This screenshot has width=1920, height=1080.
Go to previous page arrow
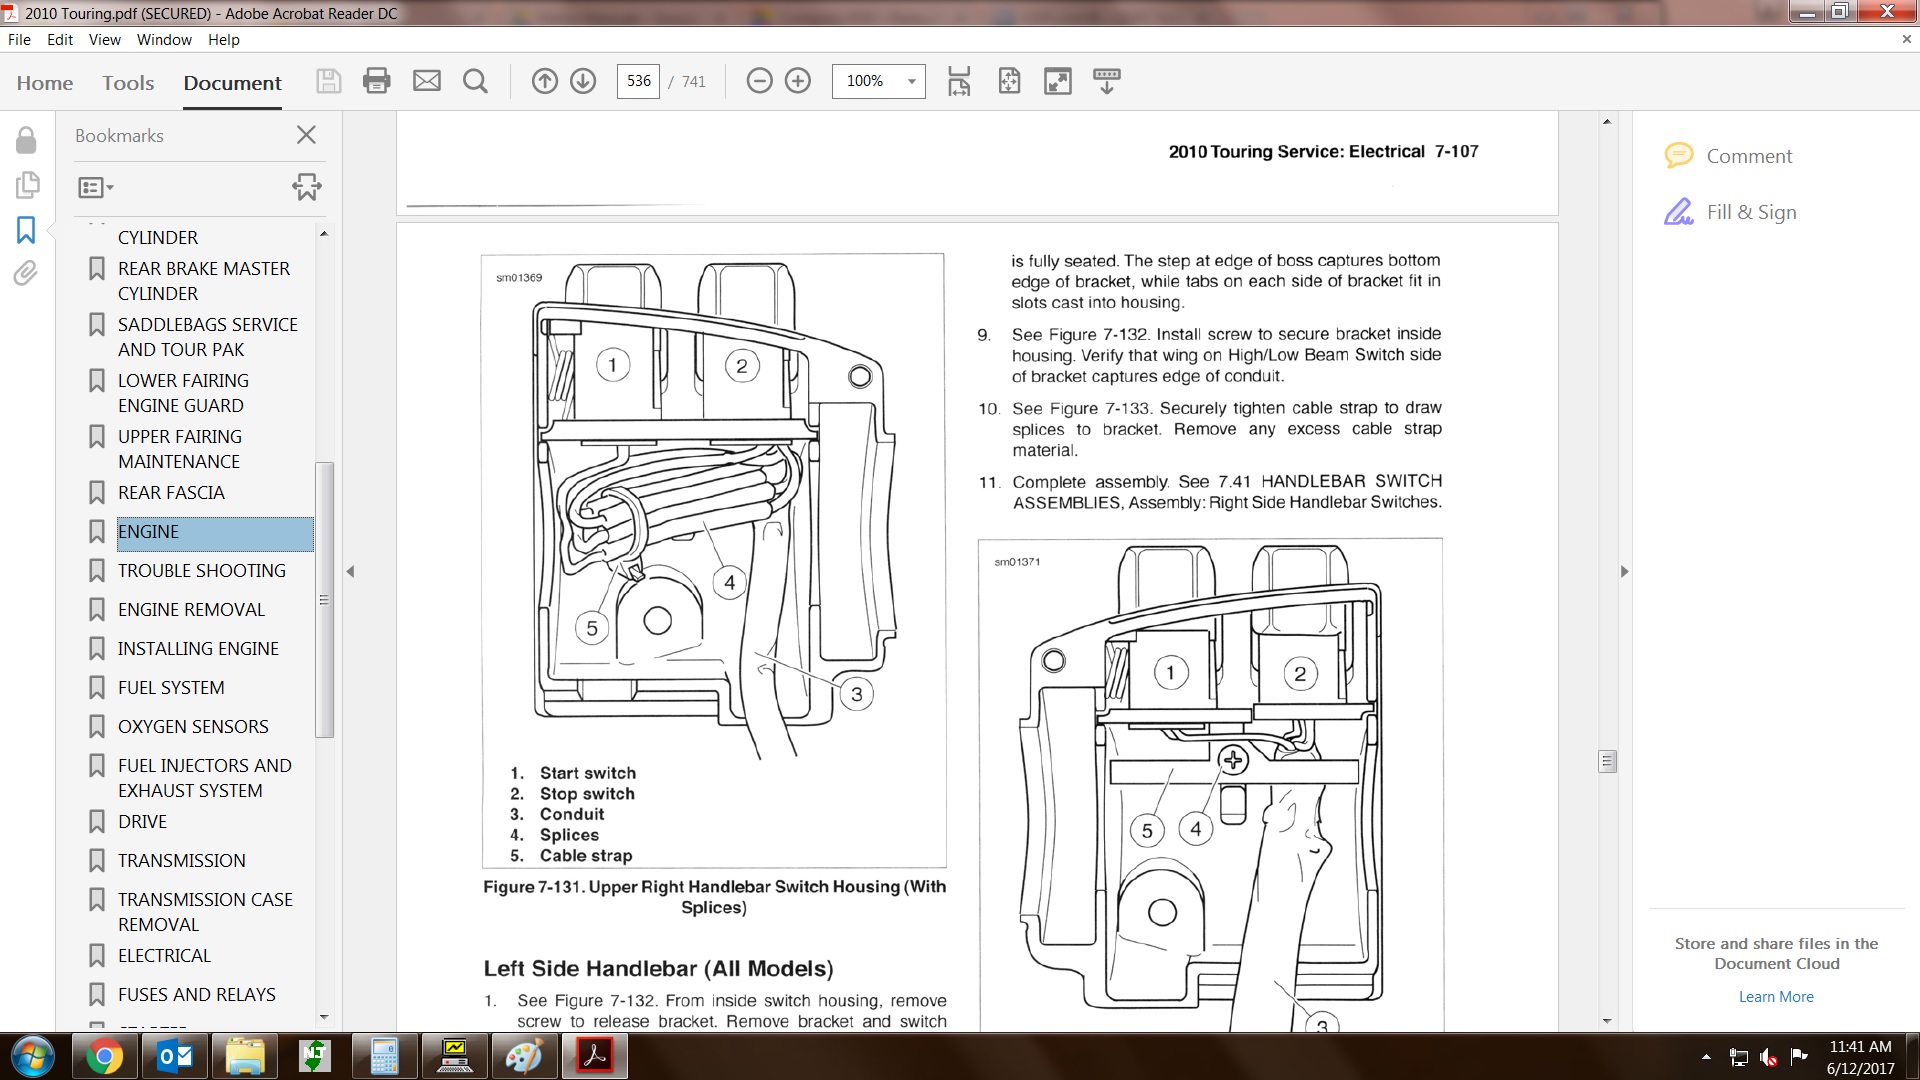544,81
